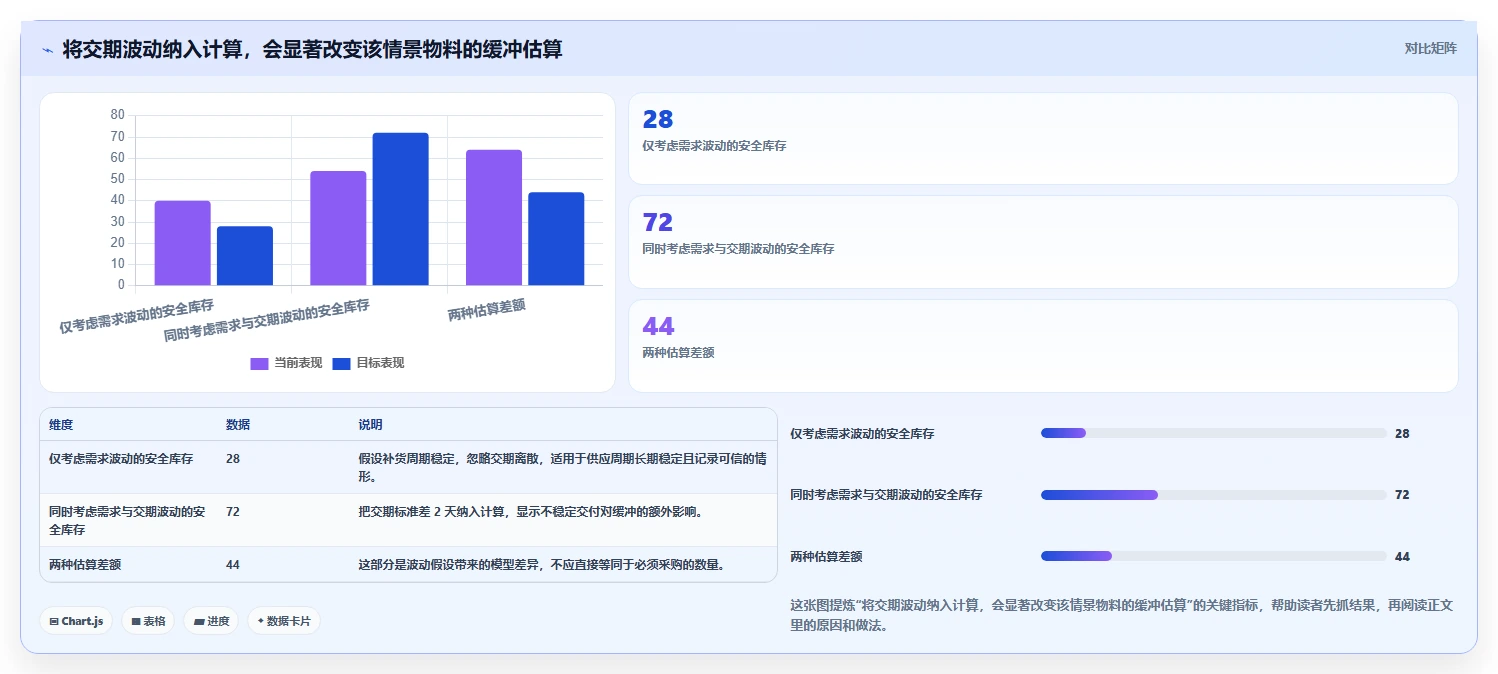Viewport: 1498px width, 674px height.
Task: Click card caption 仅考虑需求波动的安全库存
Action: tap(714, 146)
